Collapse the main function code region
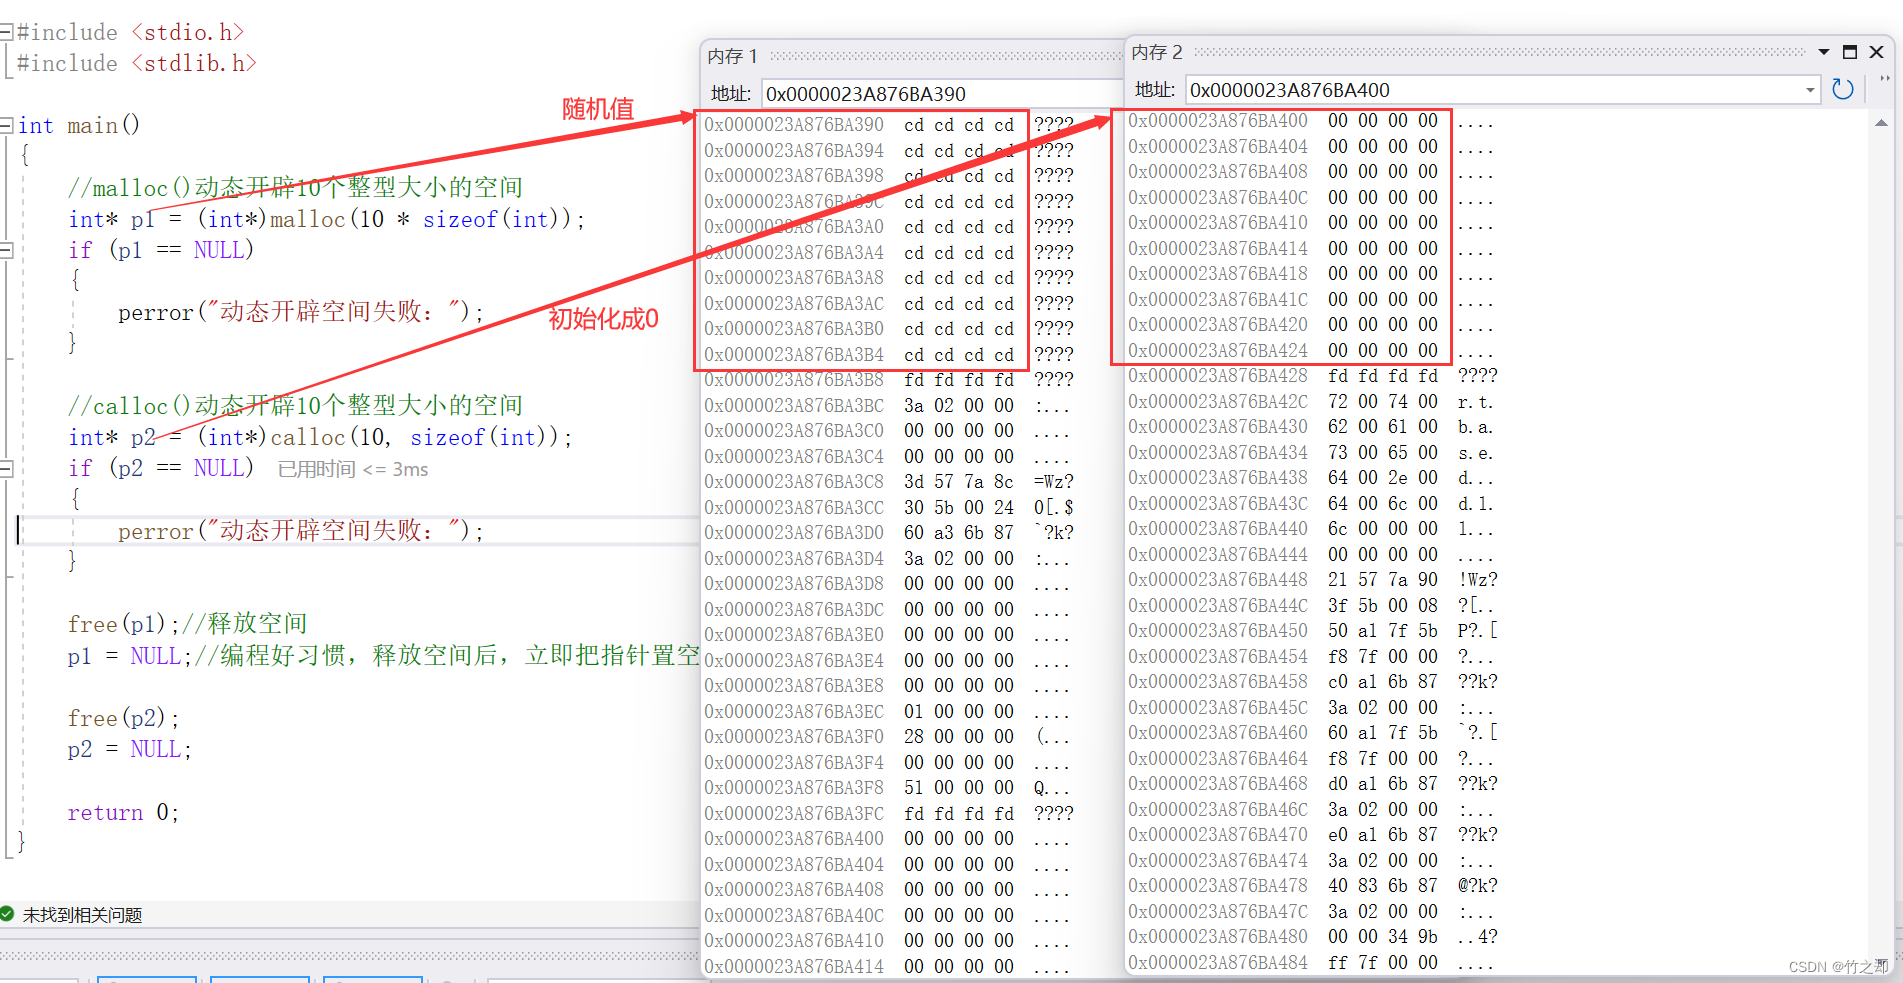Image resolution: width=1903 pixels, height=983 pixels. pos(5,125)
